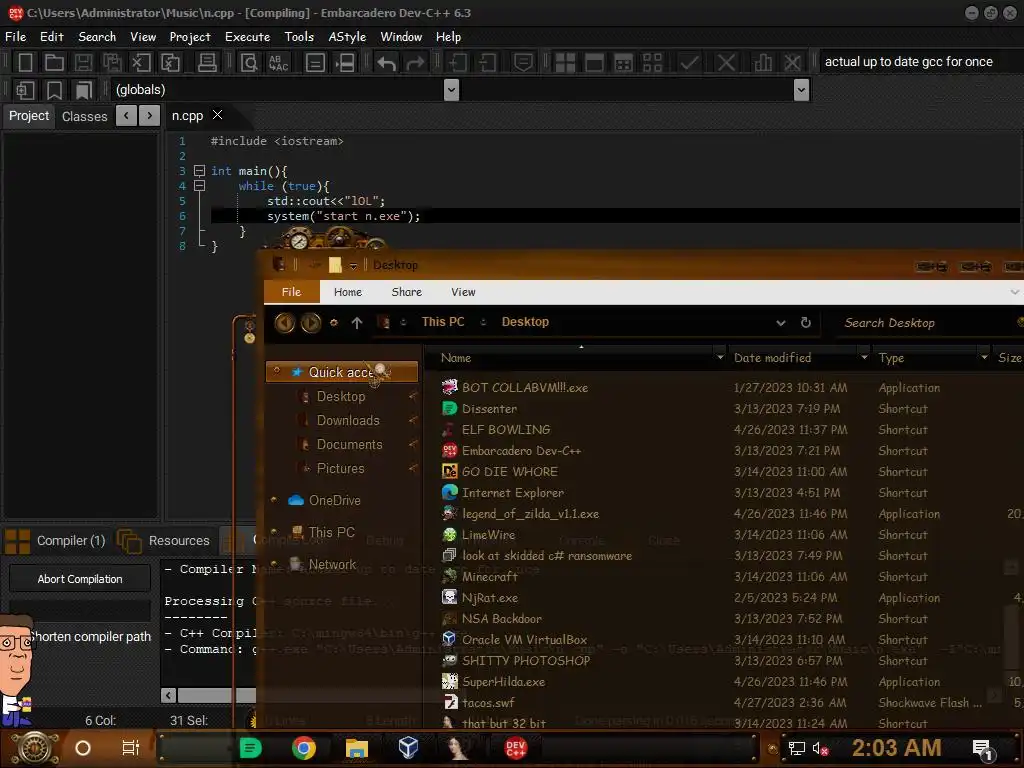Open Task View from the taskbar
This screenshot has height=768, width=1024.
pyautogui.click(x=131, y=747)
